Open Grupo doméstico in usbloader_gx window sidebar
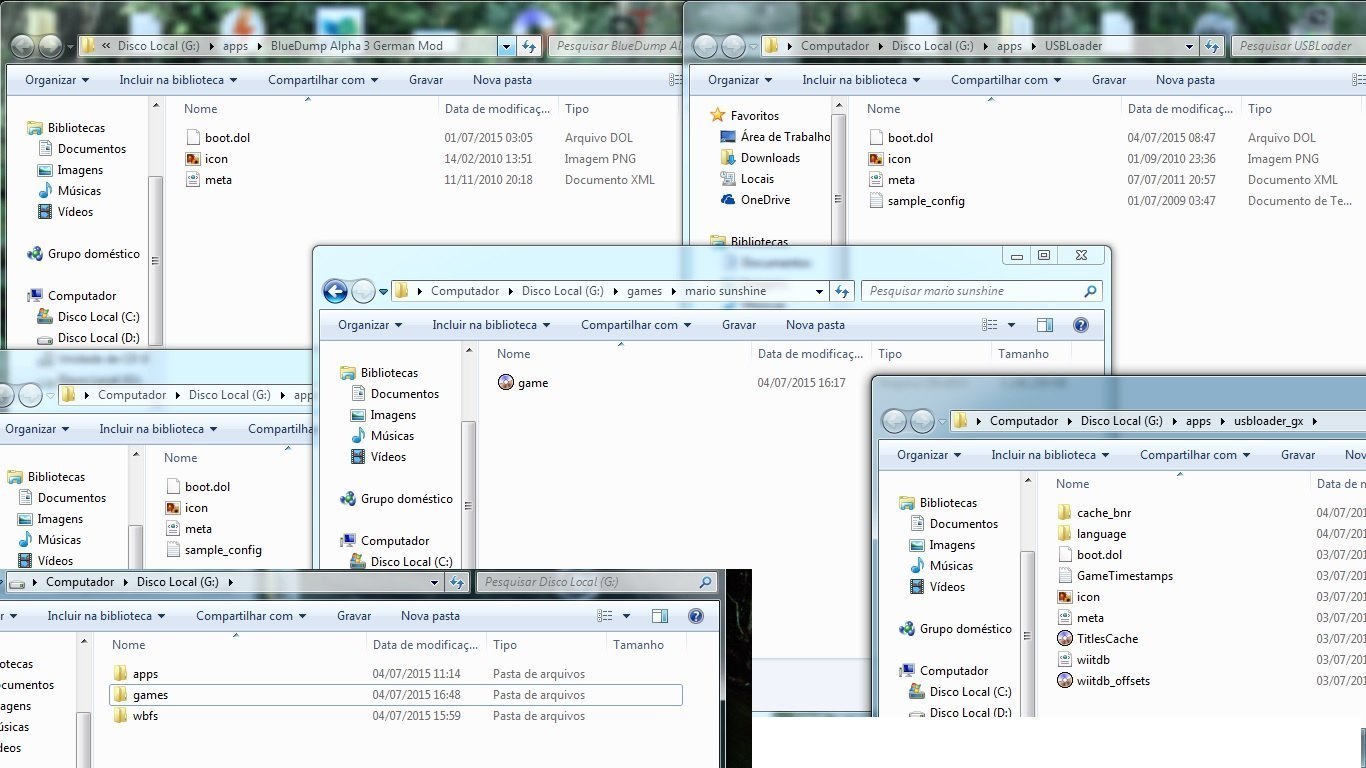Image resolution: width=1366 pixels, height=768 pixels. click(956, 629)
